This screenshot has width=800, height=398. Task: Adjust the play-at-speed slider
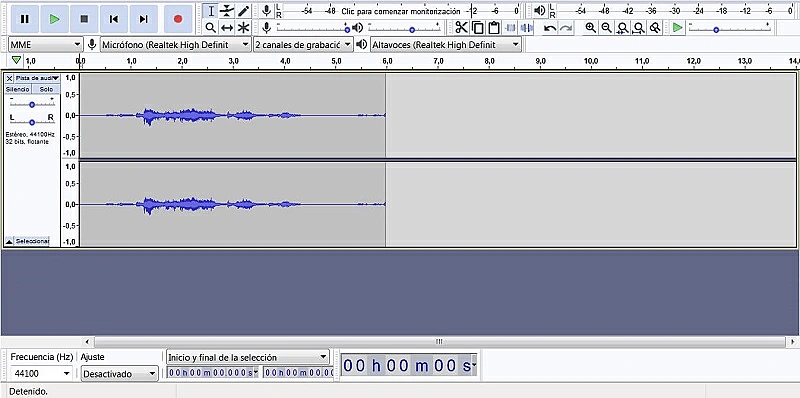click(x=730, y=28)
